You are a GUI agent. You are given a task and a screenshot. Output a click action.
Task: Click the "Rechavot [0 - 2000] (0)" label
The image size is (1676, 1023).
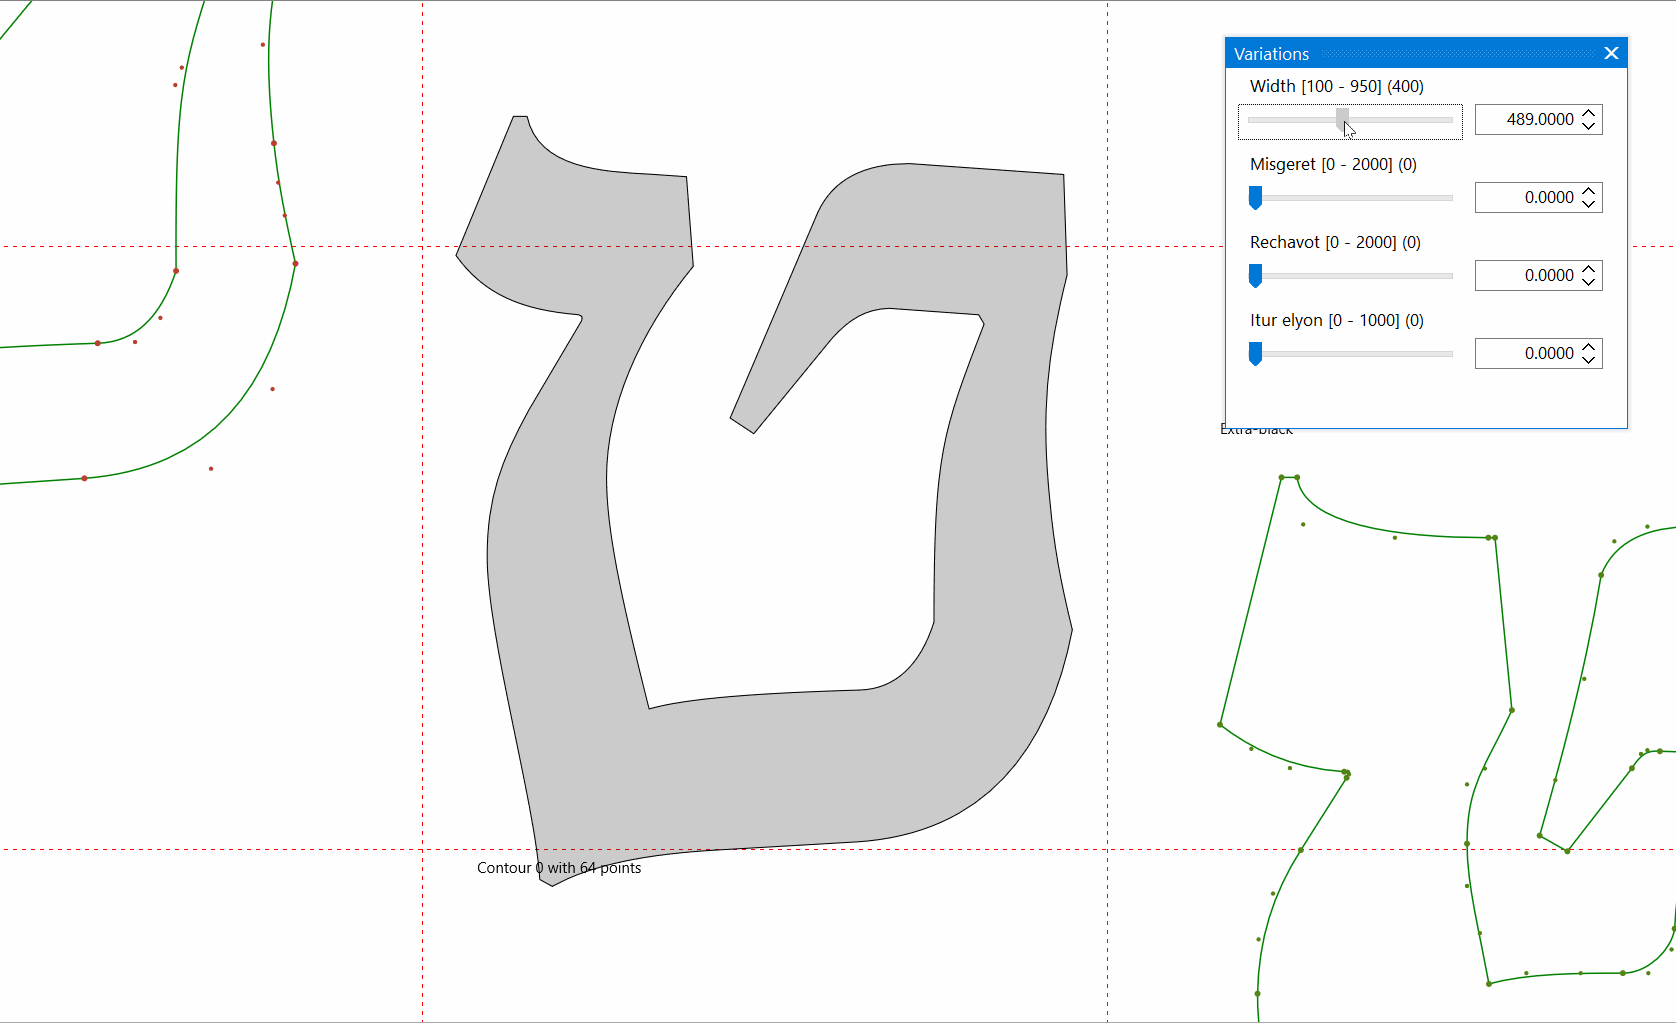point(1335,242)
